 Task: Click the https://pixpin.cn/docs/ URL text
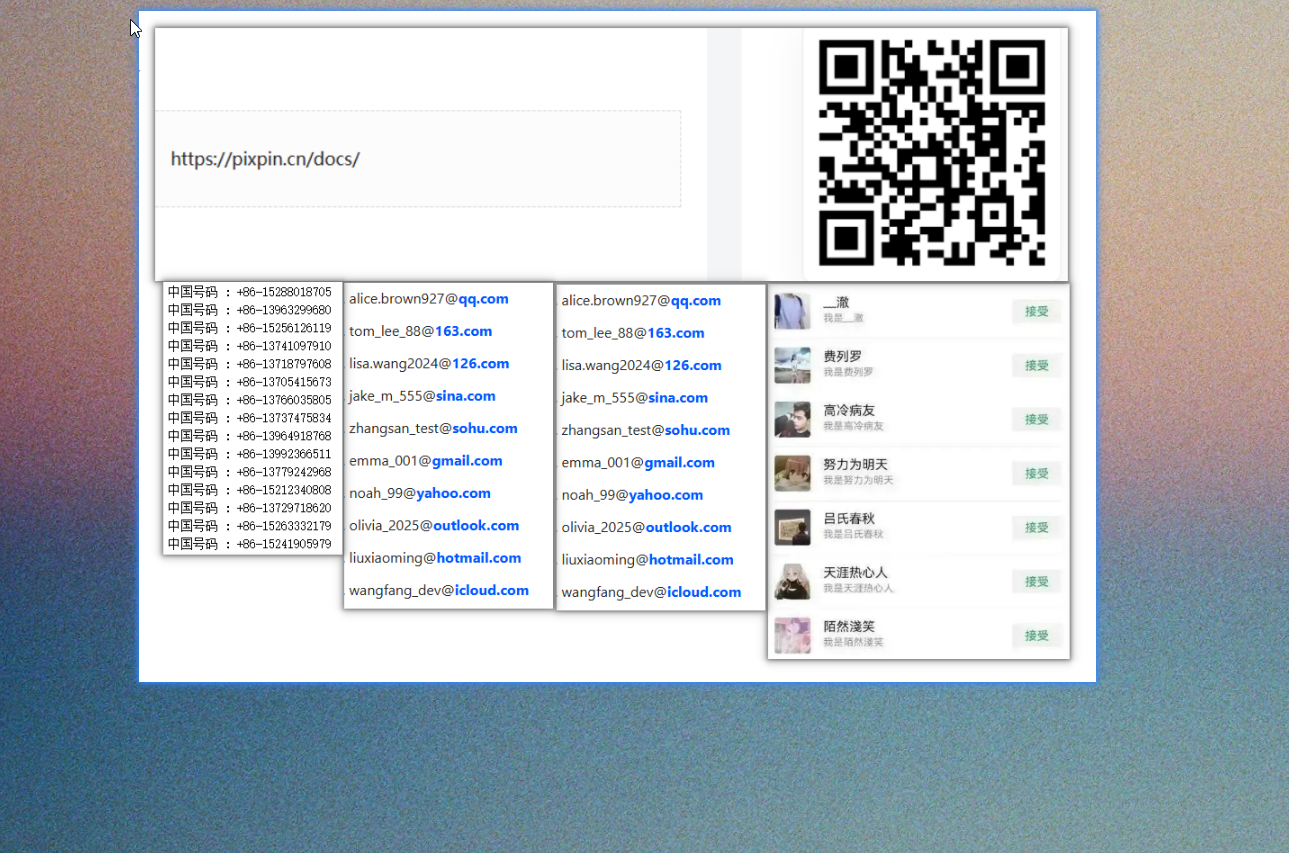point(265,159)
